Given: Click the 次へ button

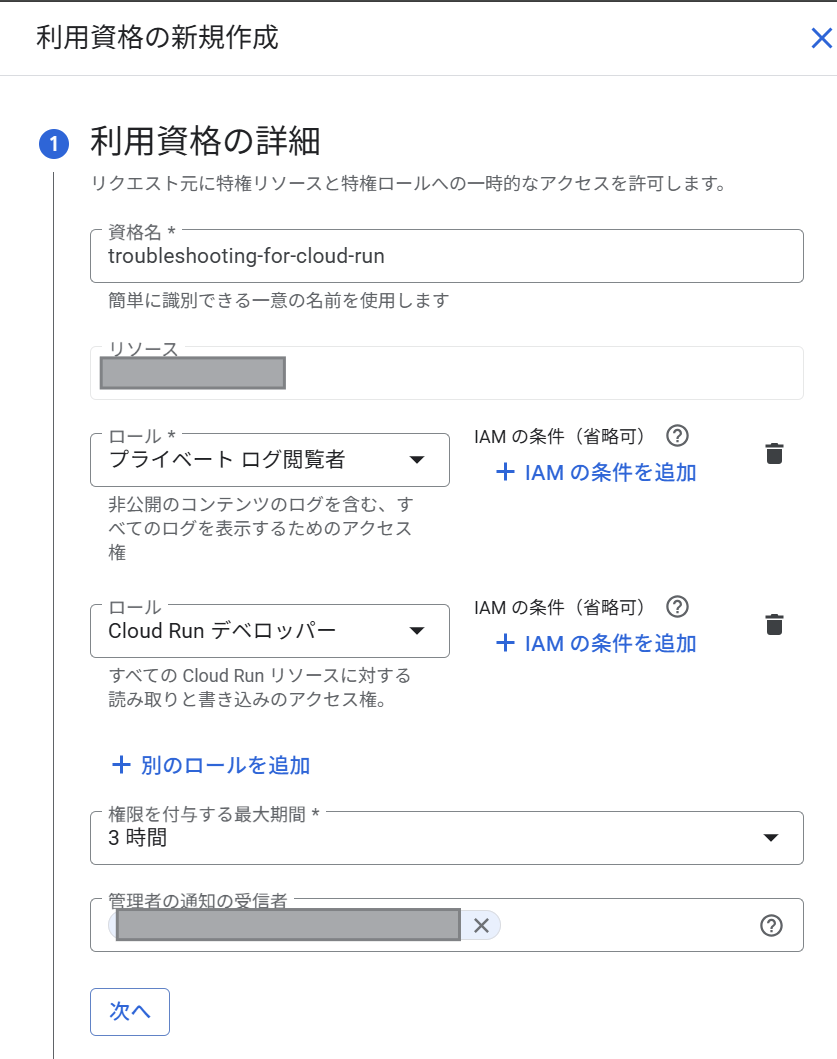Looking at the screenshot, I should 129,1012.
